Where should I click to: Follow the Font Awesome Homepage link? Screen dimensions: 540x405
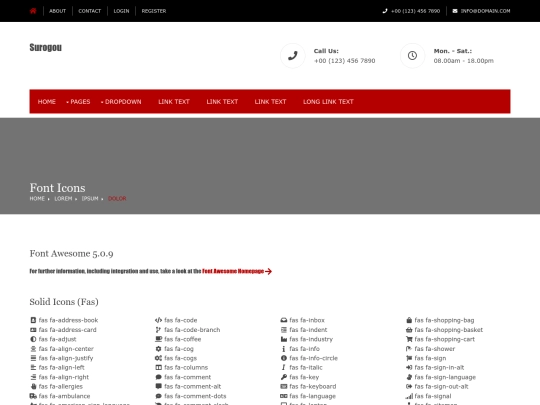pos(233,271)
